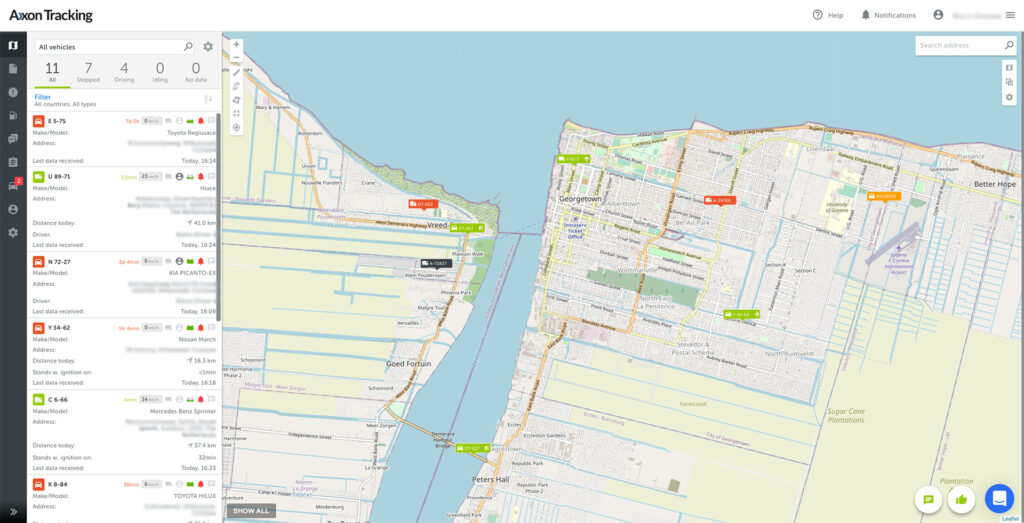This screenshot has height=523, width=1024.
Task: Open Notifications in the top bar
Action: pyautogui.click(x=888, y=15)
